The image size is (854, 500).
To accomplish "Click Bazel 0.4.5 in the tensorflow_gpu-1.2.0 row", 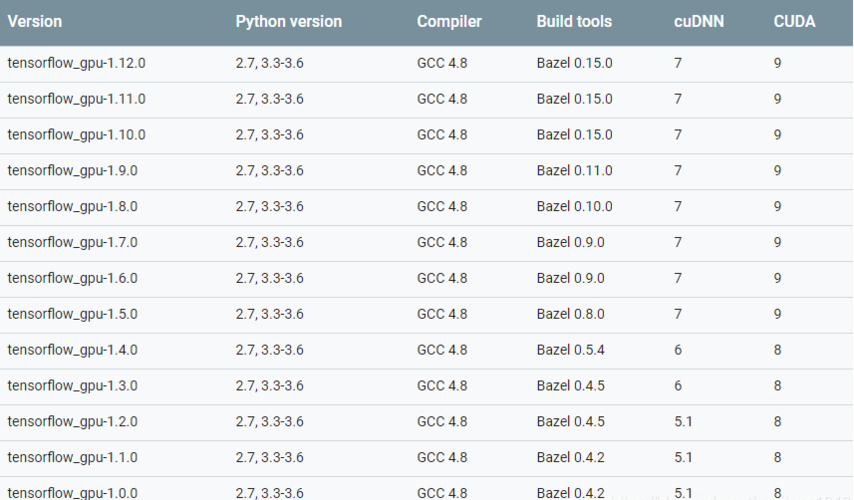I will tap(570, 422).
